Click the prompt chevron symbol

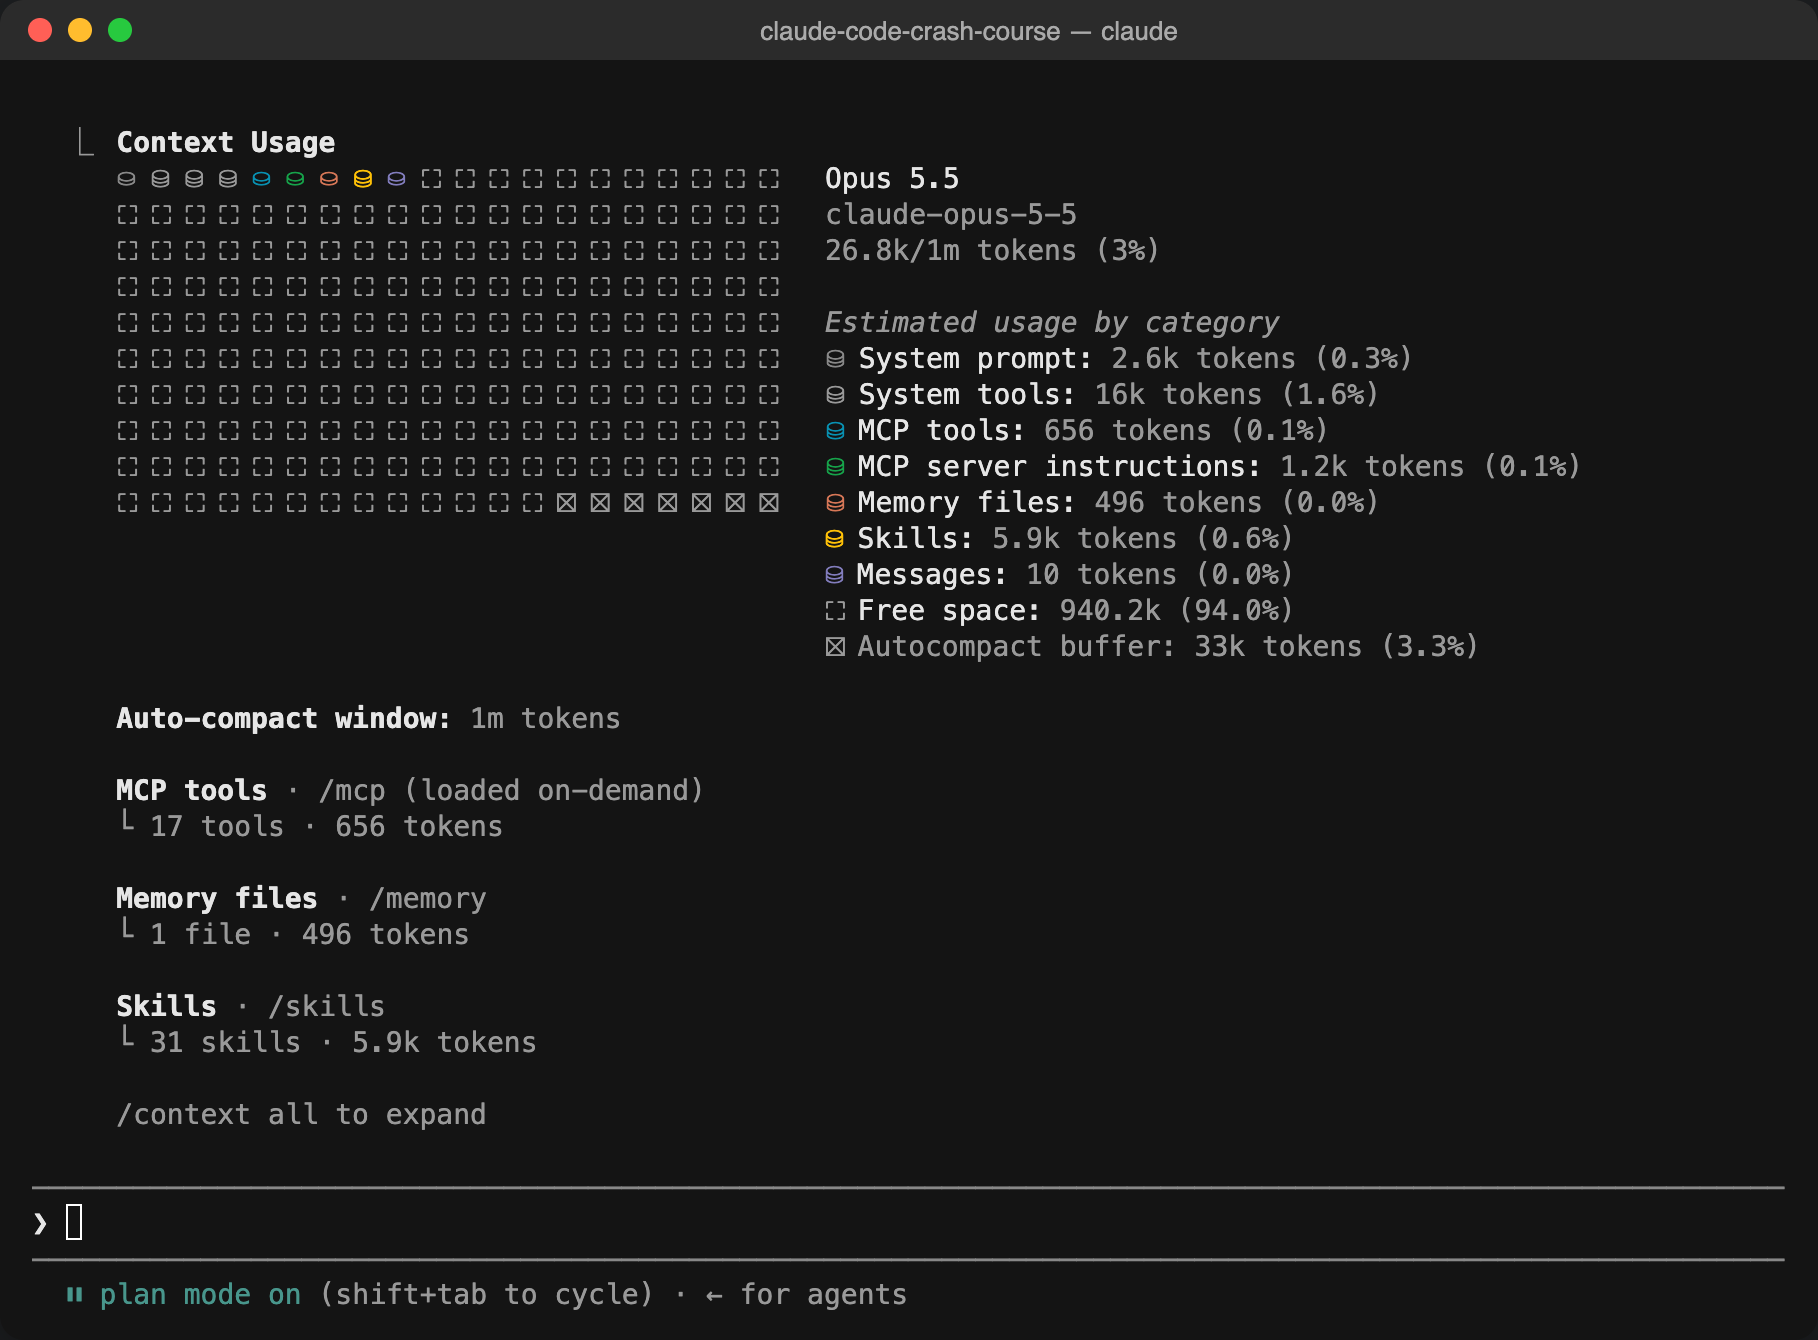click(40, 1223)
